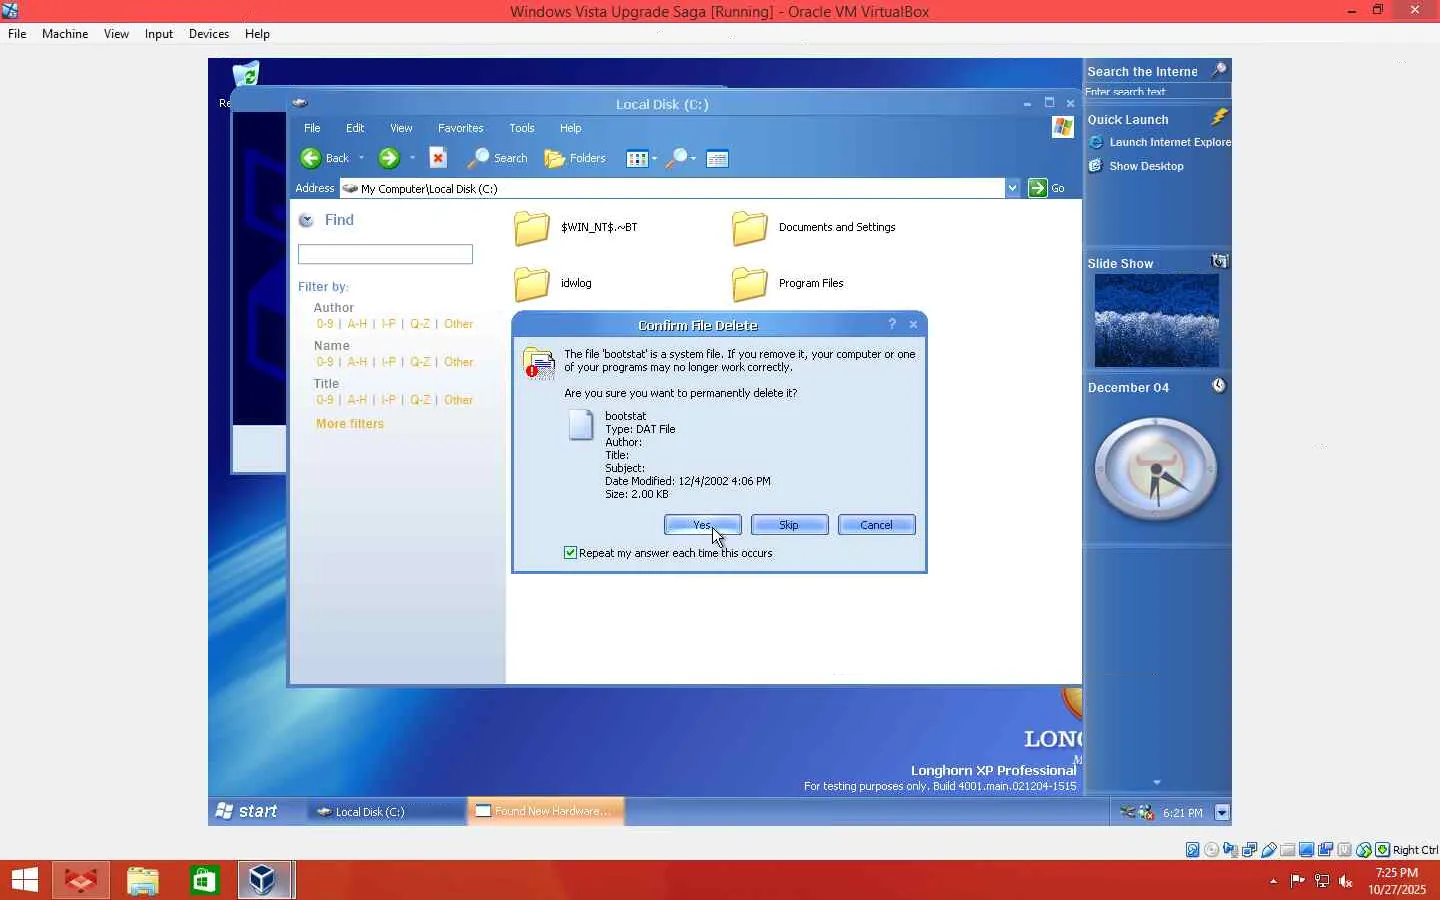Screen dimensions: 1440x900
Task: Open the Back button history dropdown
Action: click(361, 158)
